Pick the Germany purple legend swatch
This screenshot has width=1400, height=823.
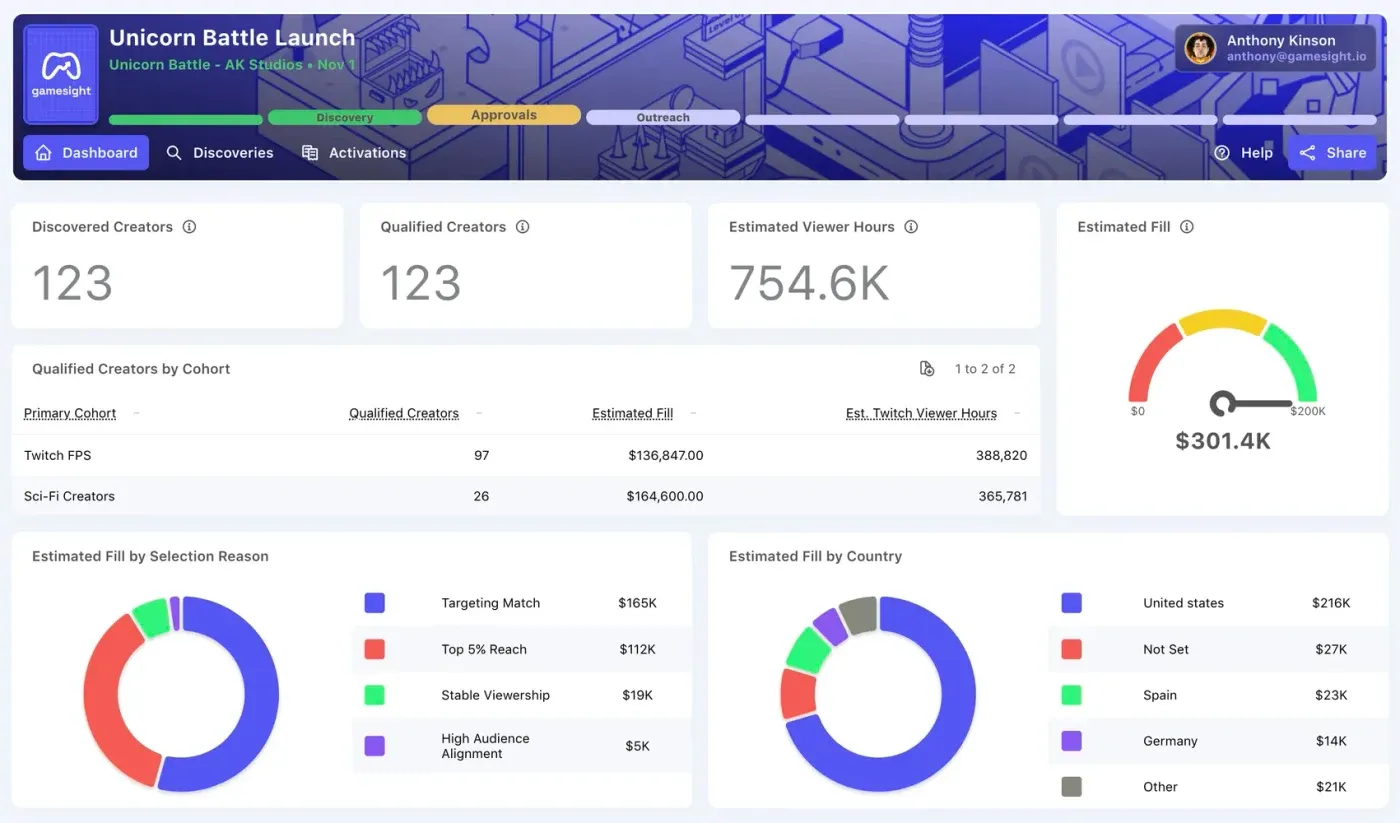[x=1071, y=741]
